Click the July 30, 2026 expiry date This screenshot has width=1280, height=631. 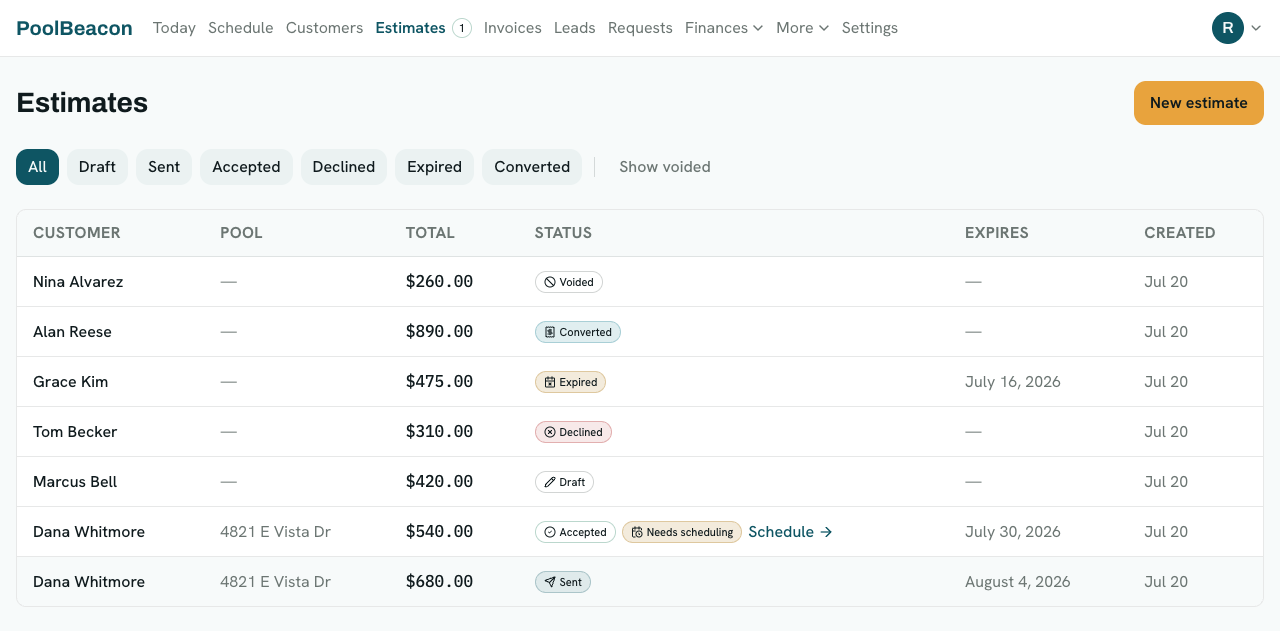coord(1013,532)
